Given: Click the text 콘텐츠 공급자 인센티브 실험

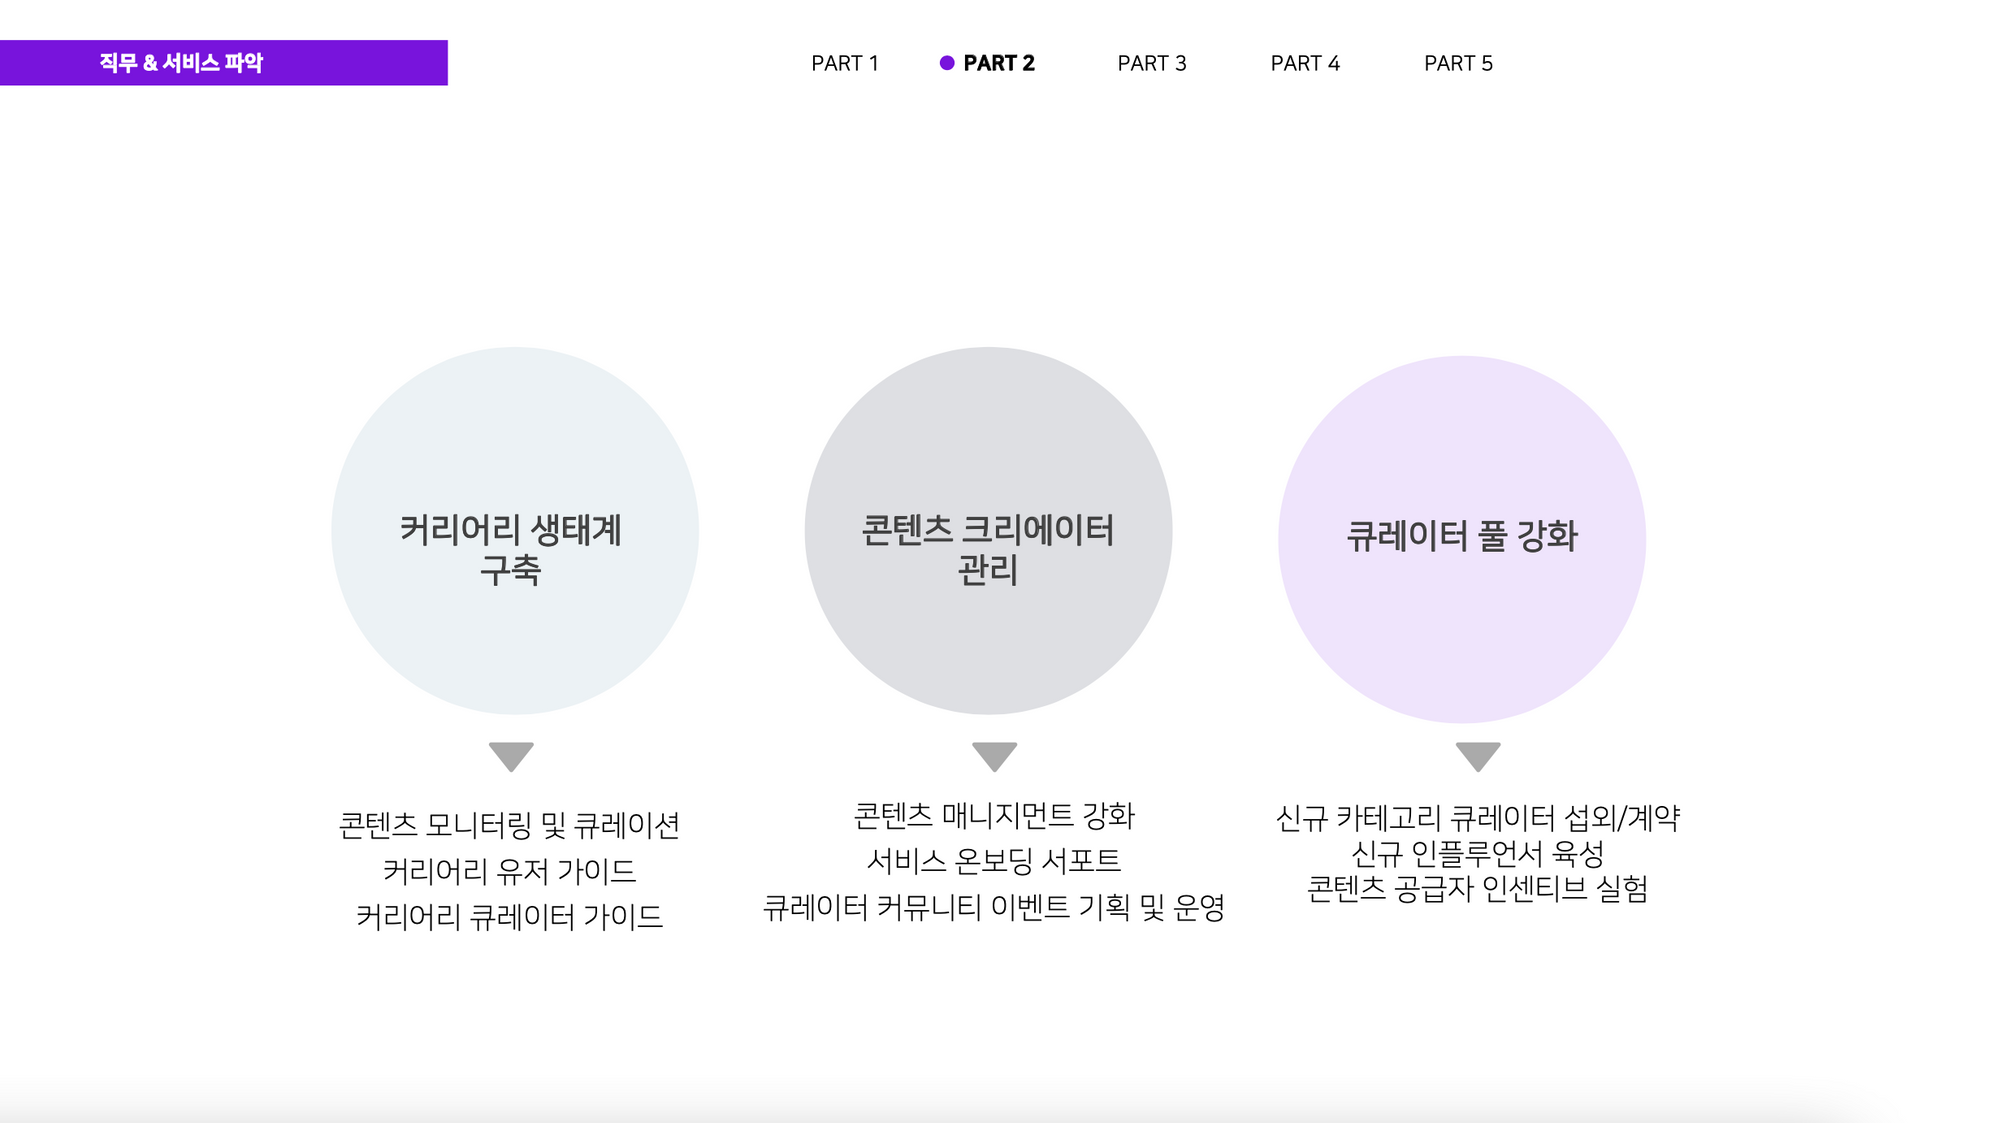Looking at the screenshot, I should (x=1478, y=889).
